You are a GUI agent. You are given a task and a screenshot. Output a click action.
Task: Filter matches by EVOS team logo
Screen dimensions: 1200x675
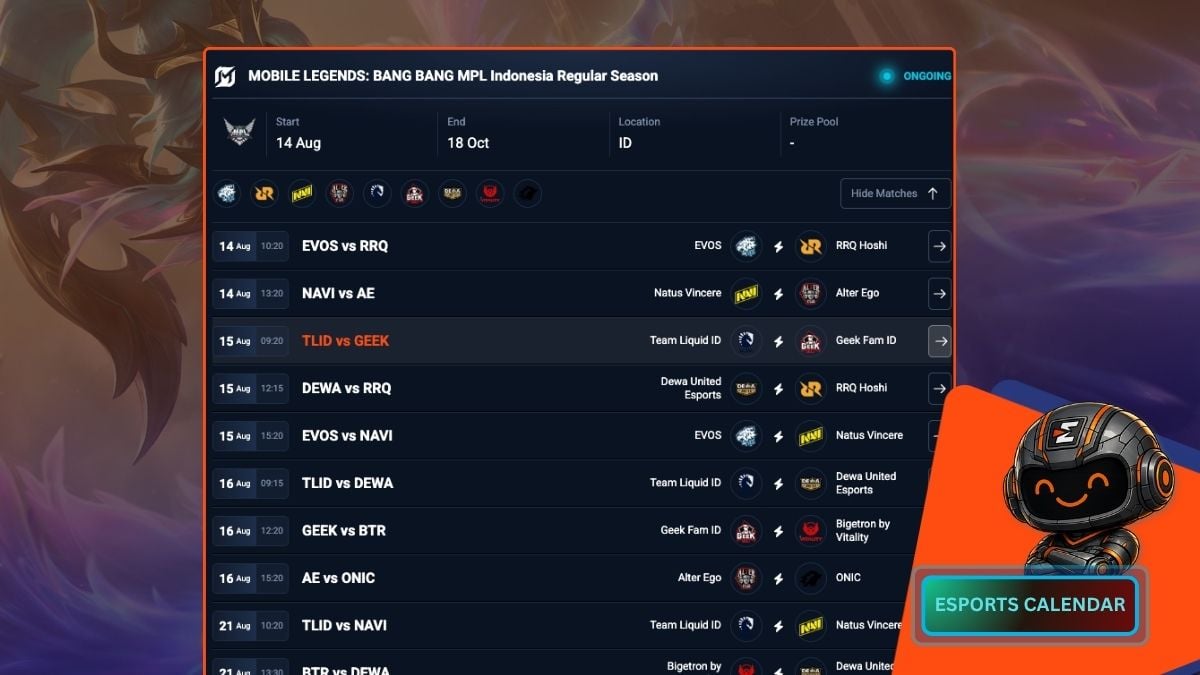(x=228, y=193)
